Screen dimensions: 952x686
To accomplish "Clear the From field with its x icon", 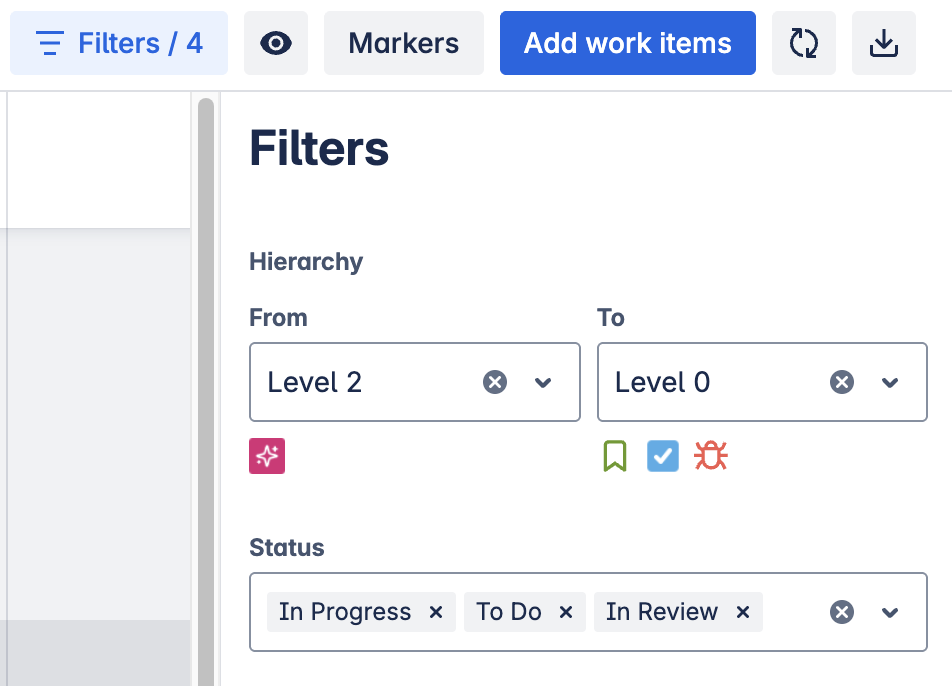I will [x=494, y=382].
